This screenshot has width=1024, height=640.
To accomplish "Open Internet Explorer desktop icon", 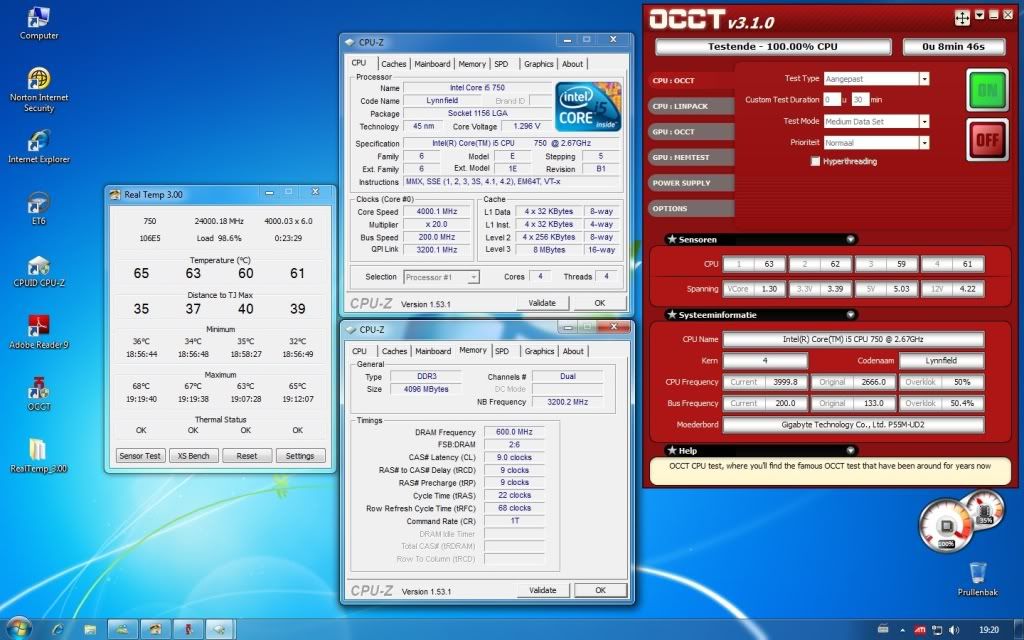I will [x=39, y=146].
